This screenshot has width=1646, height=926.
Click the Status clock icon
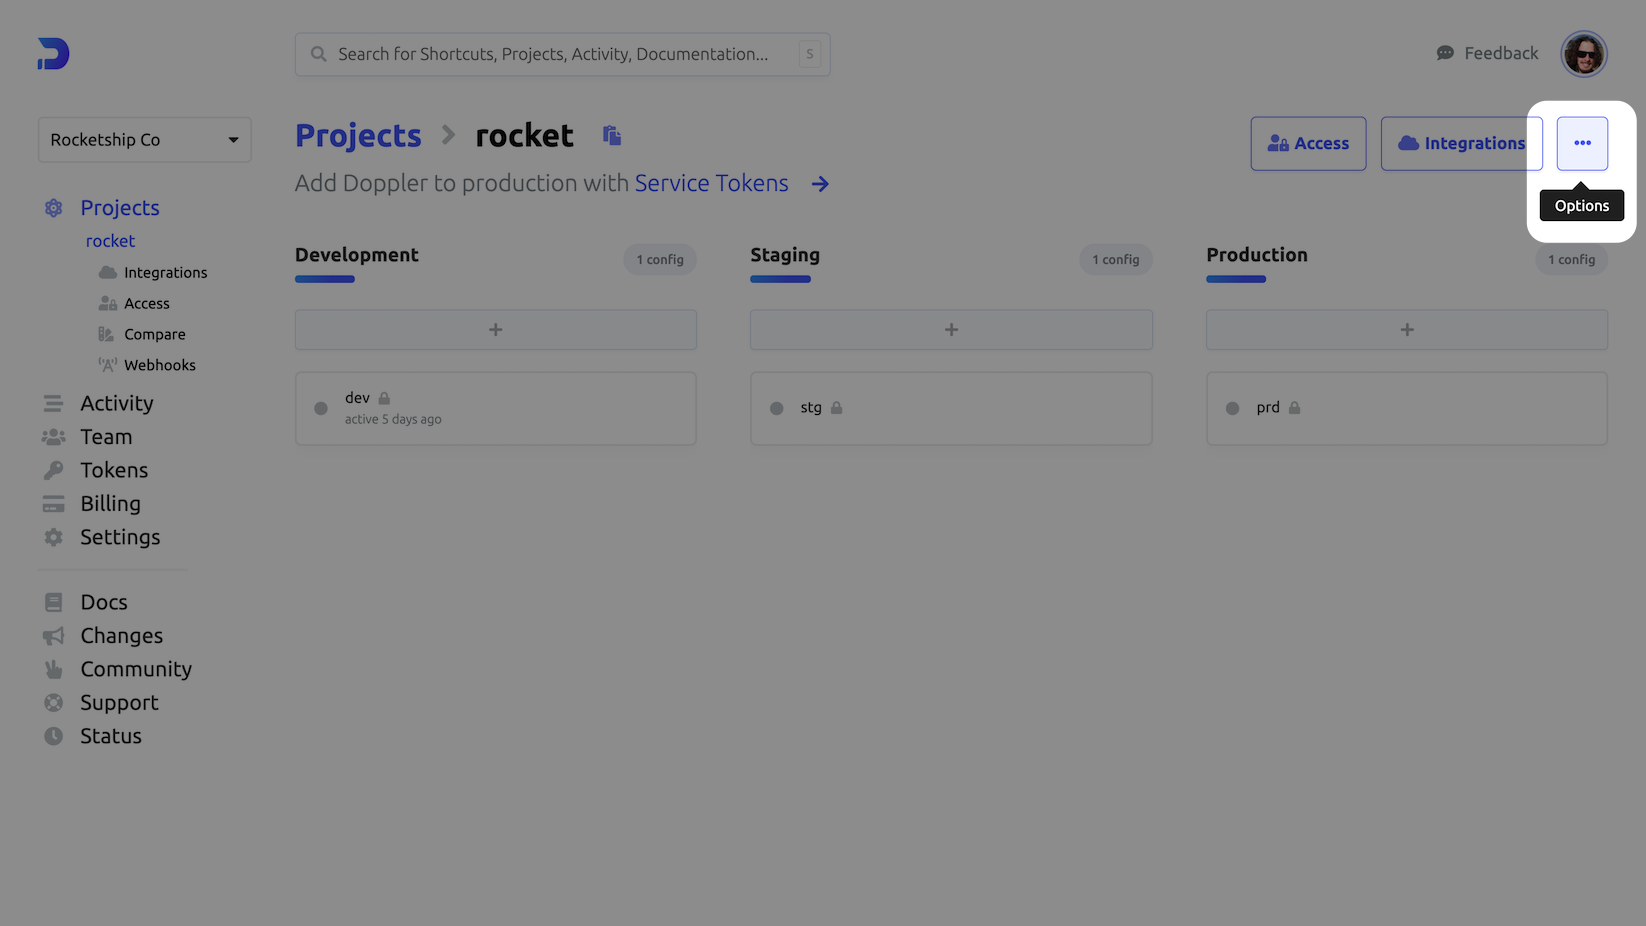(53, 736)
